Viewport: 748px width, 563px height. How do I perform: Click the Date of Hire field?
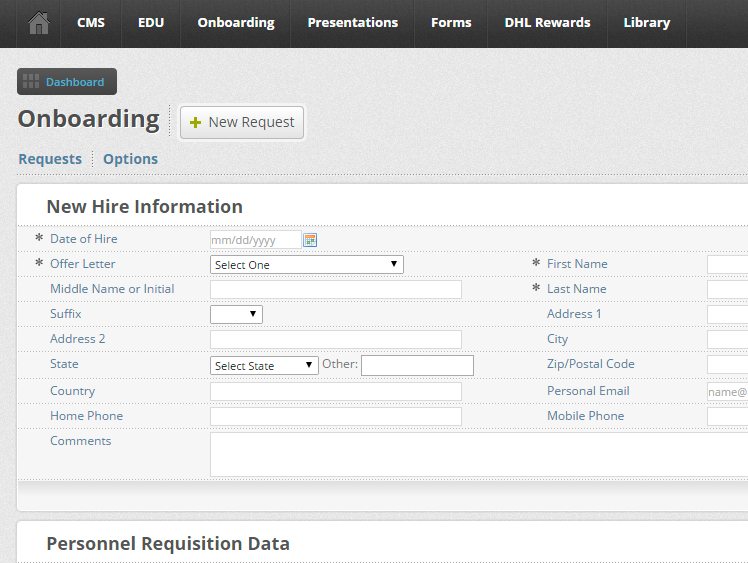256,240
